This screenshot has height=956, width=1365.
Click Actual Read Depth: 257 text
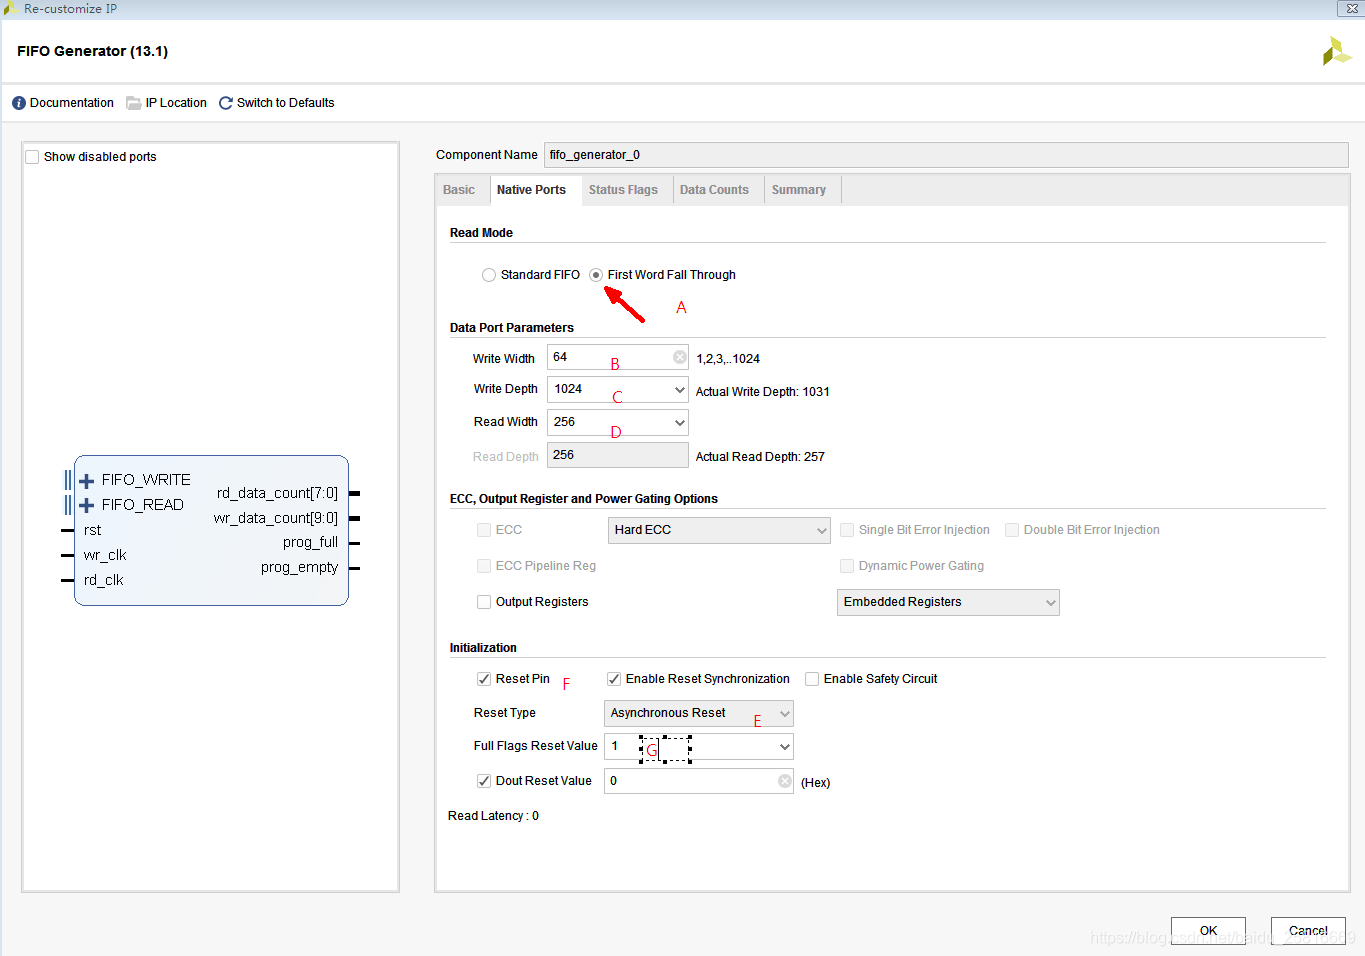point(760,457)
